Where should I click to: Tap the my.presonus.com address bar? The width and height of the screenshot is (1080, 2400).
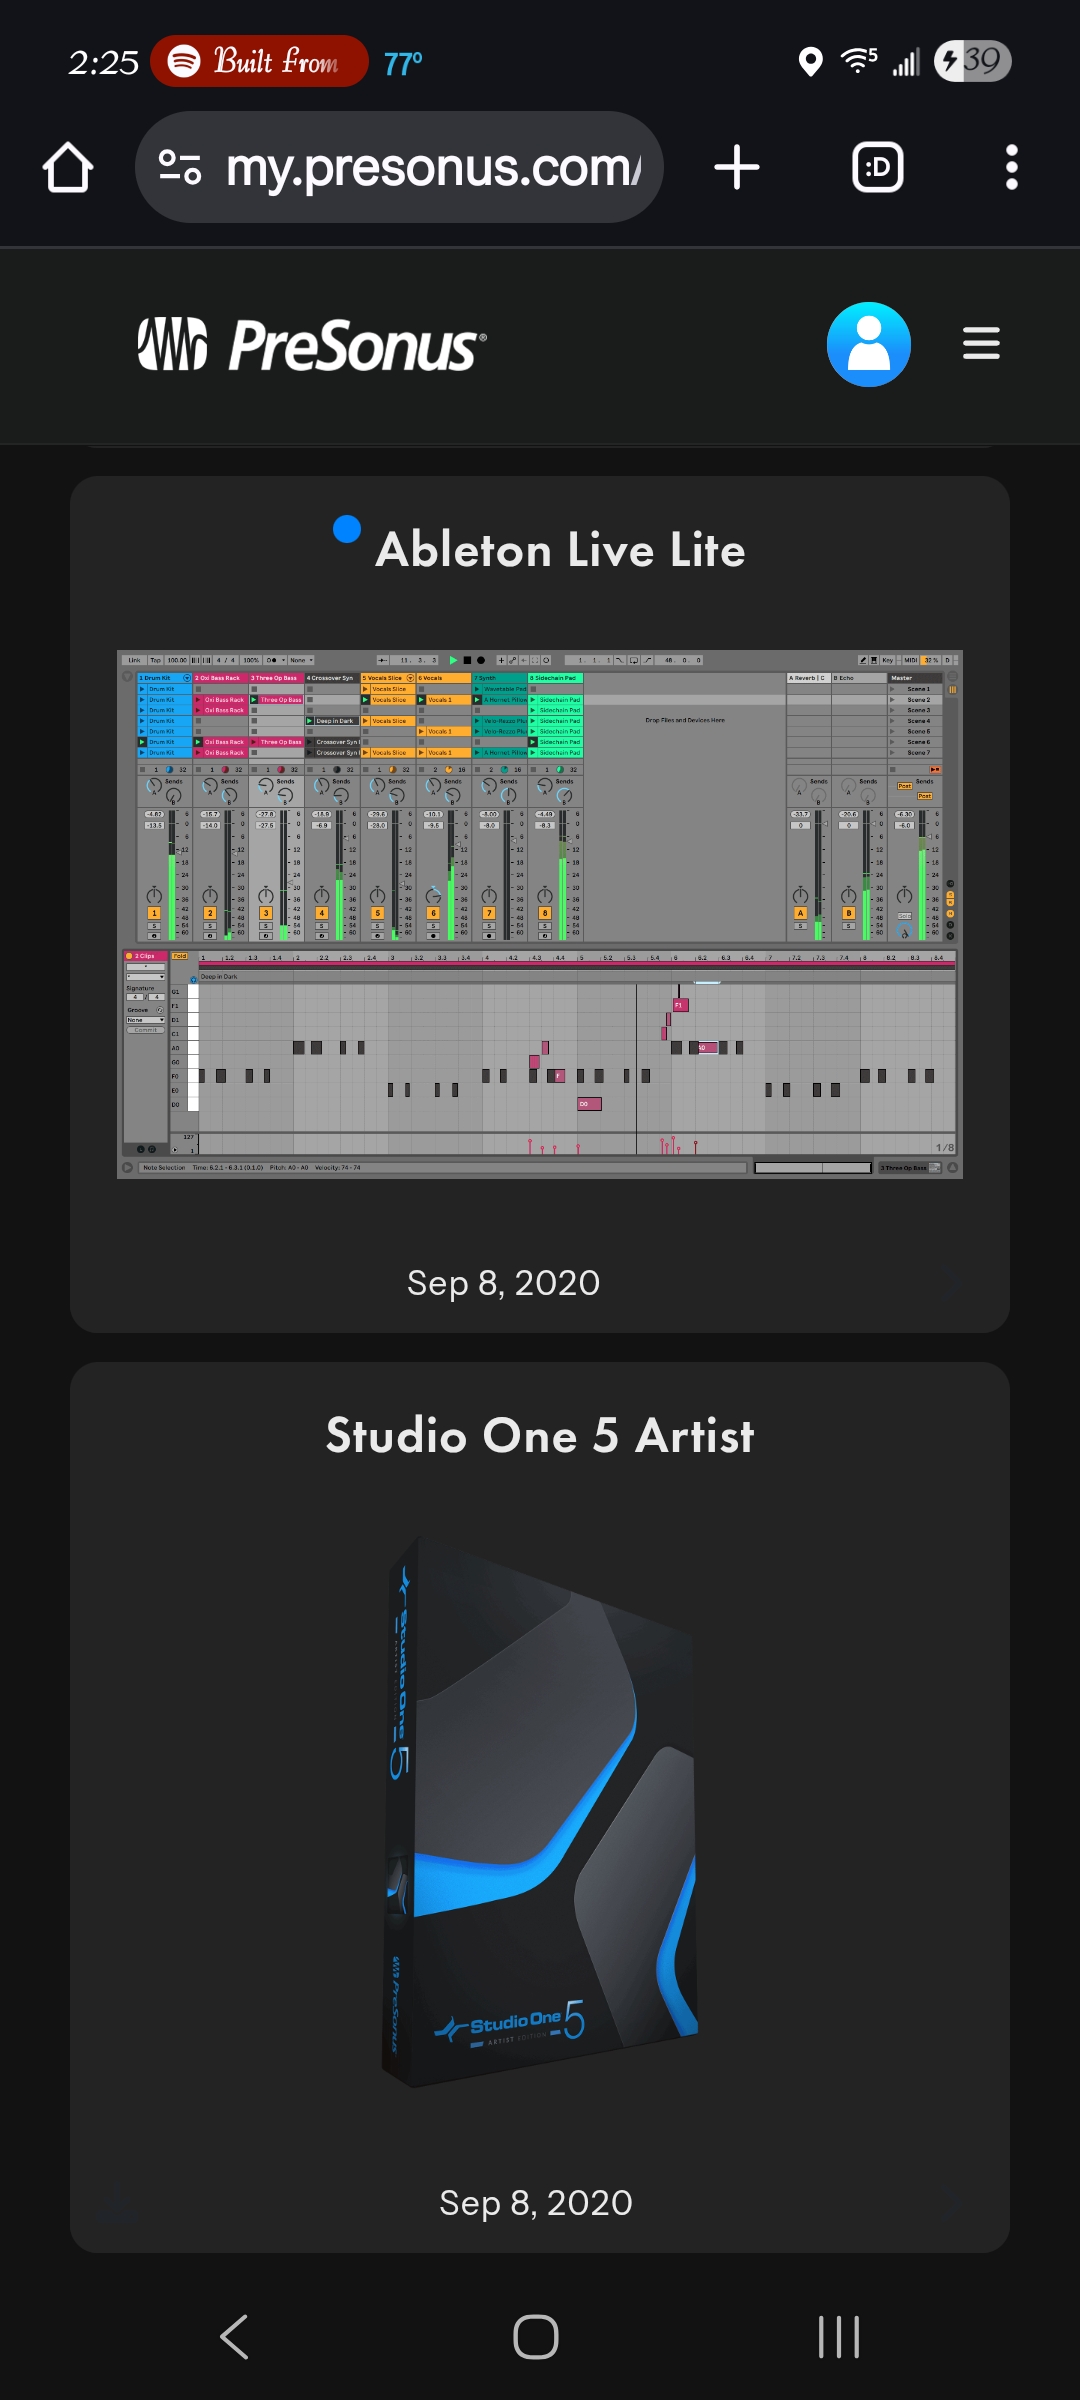pyautogui.click(x=399, y=167)
